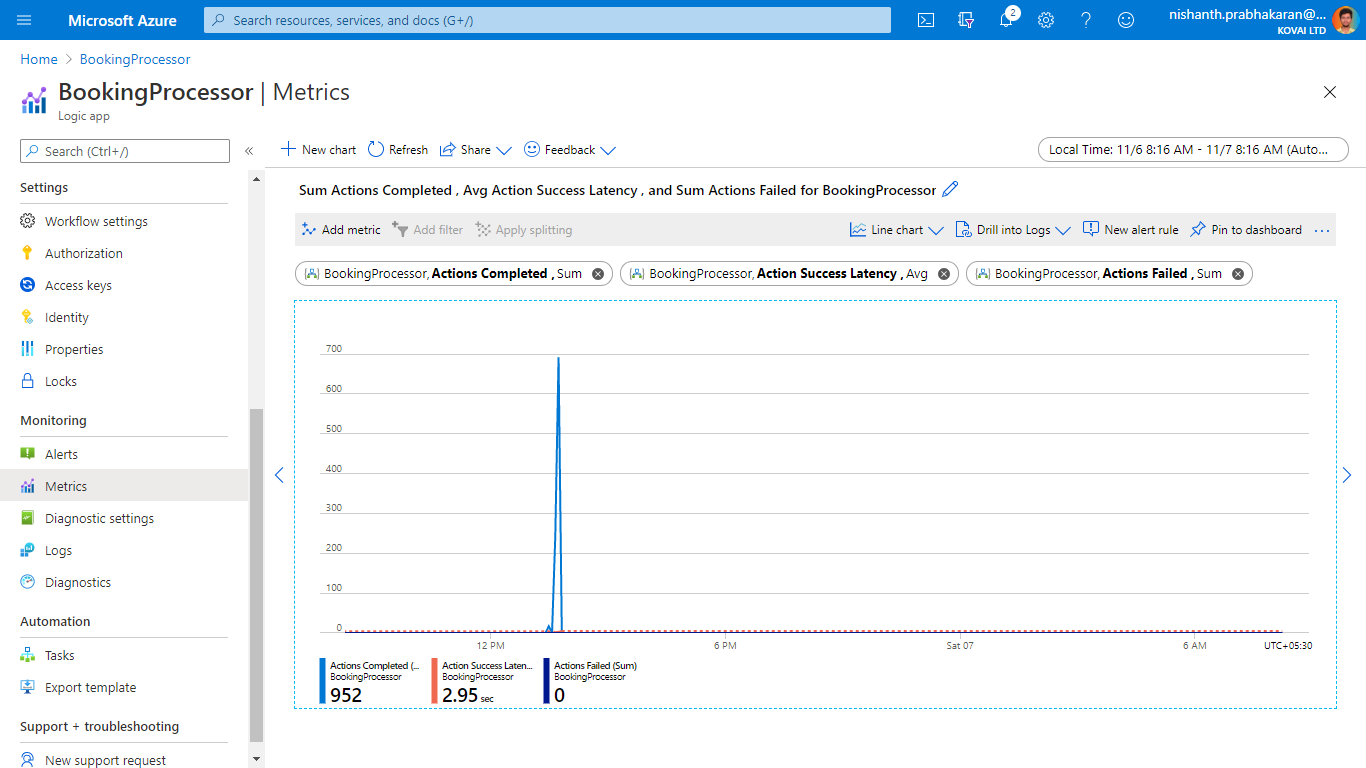Open portal settings gear
The image size is (1366, 768).
pyautogui.click(x=1046, y=20)
